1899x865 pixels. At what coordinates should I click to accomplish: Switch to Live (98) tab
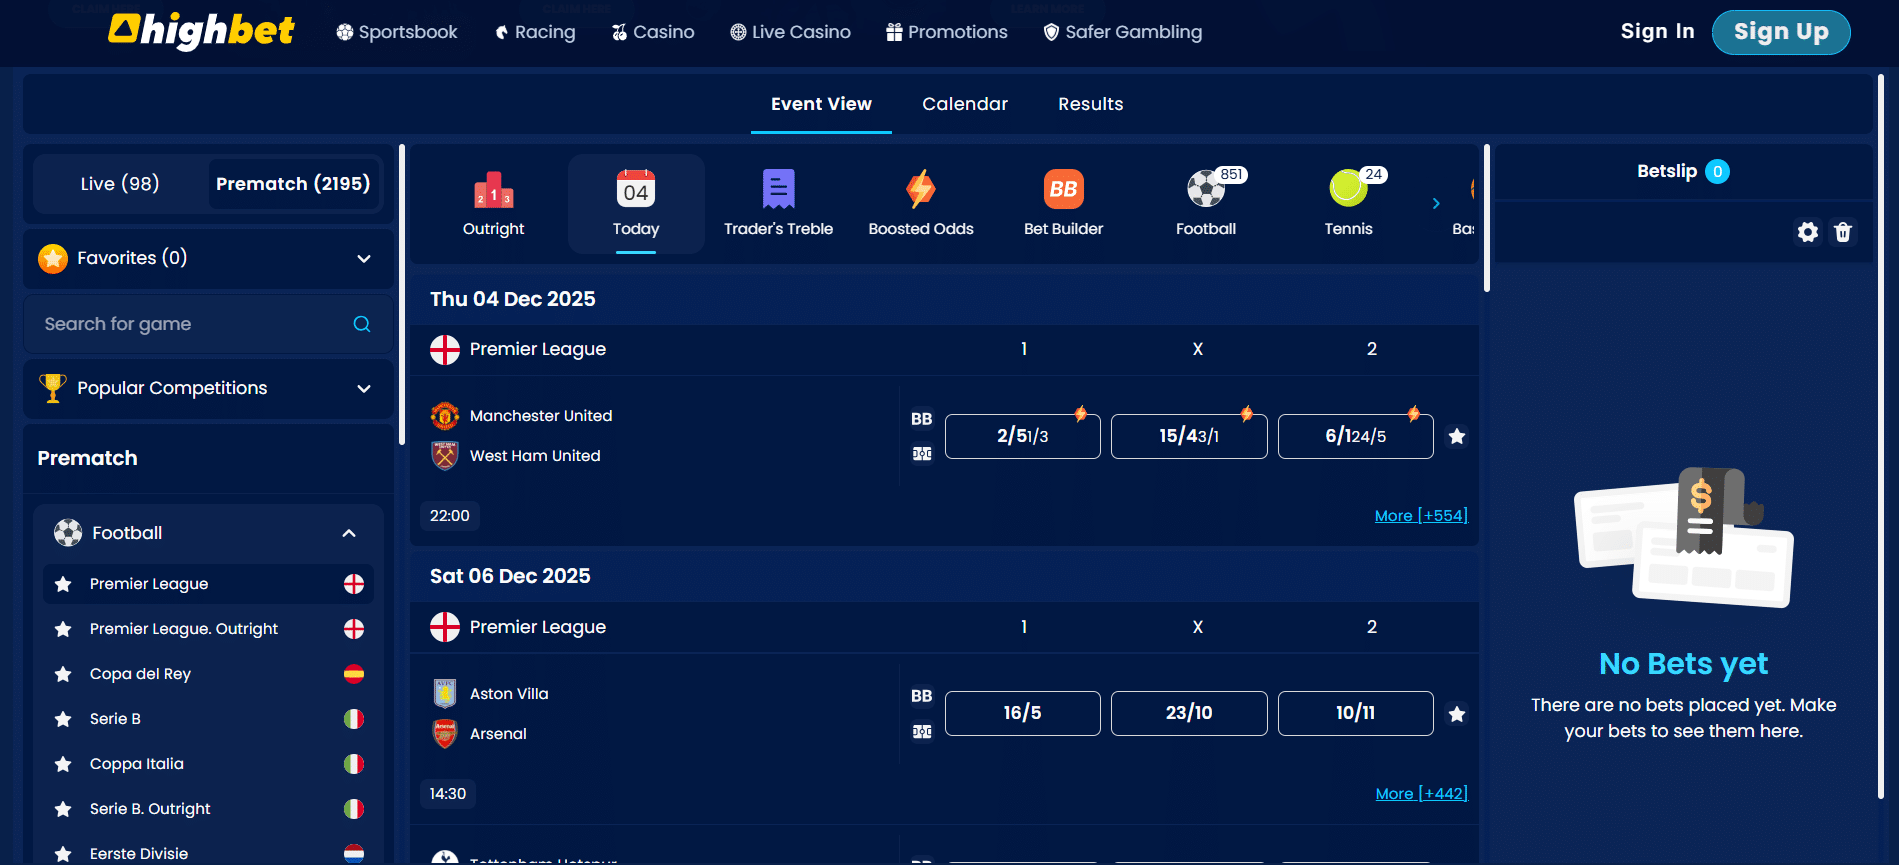[x=120, y=184]
